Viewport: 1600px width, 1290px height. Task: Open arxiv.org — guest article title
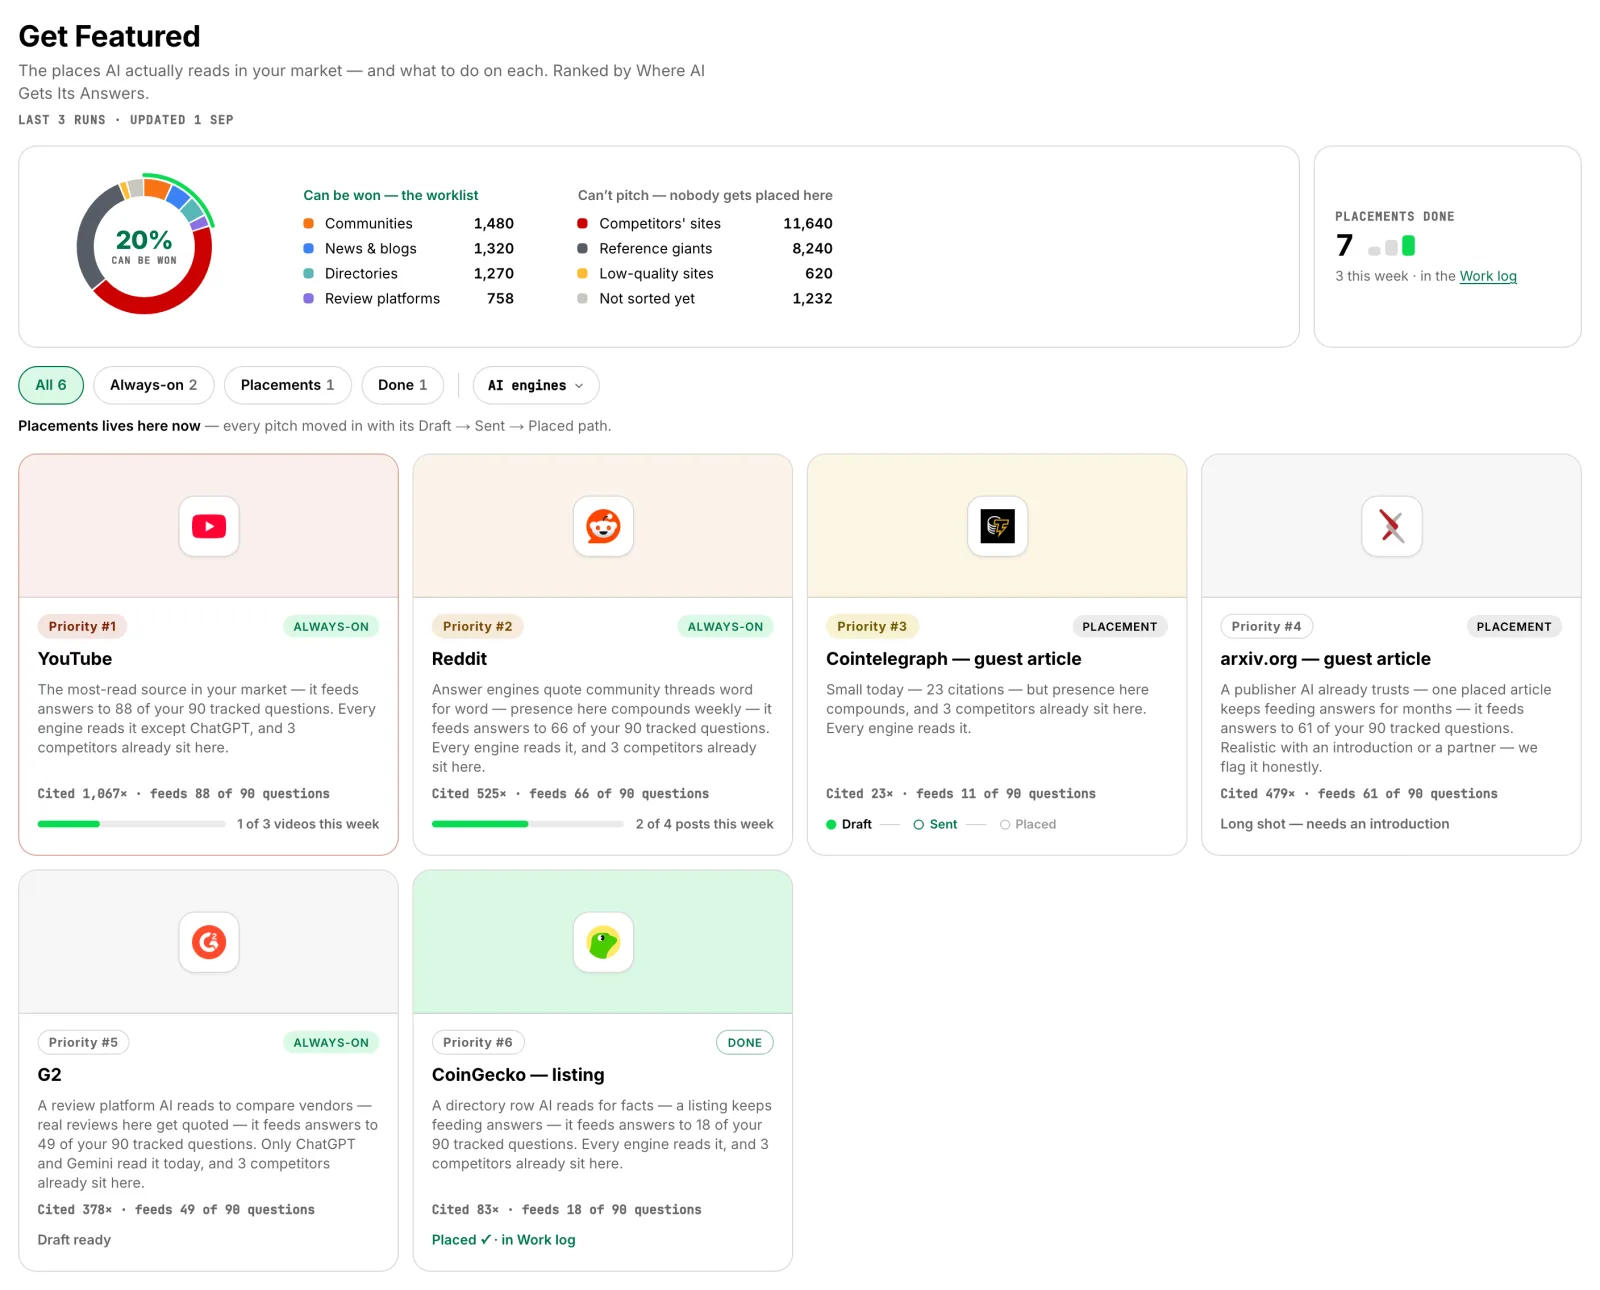pyautogui.click(x=1325, y=659)
